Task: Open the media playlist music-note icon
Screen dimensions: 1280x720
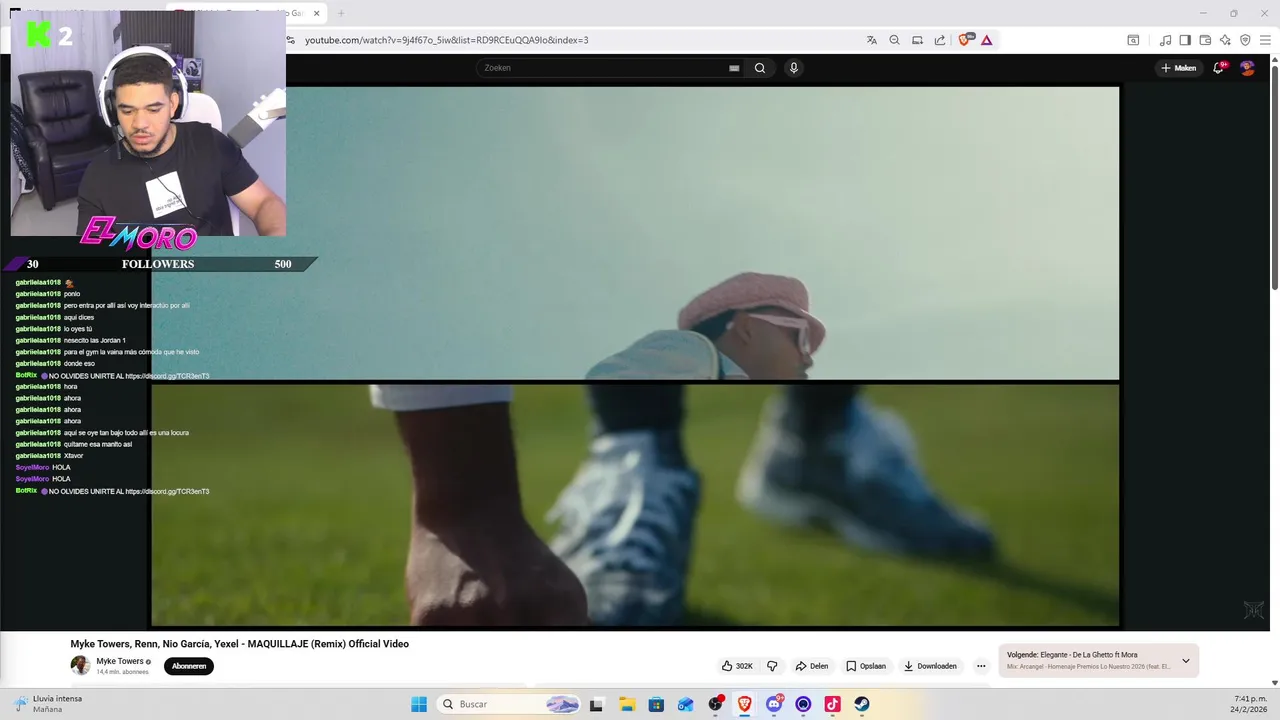Action: [1165, 40]
